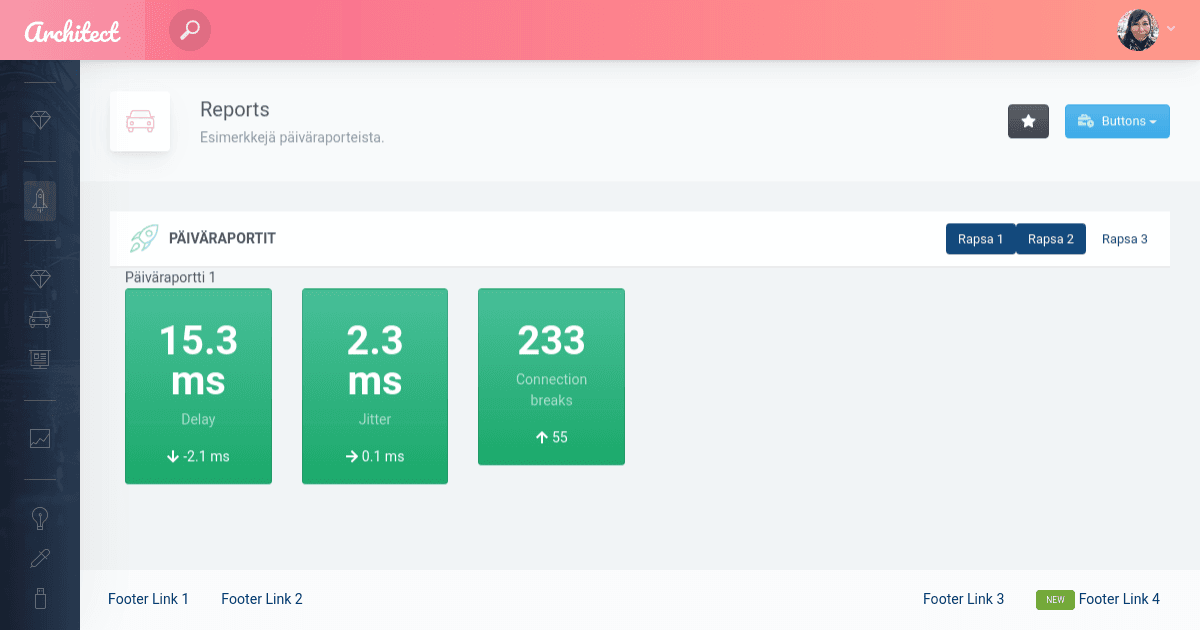Toggle the star favorite button
Screen dimensions: 1200x630
[x=1028, y=120]
